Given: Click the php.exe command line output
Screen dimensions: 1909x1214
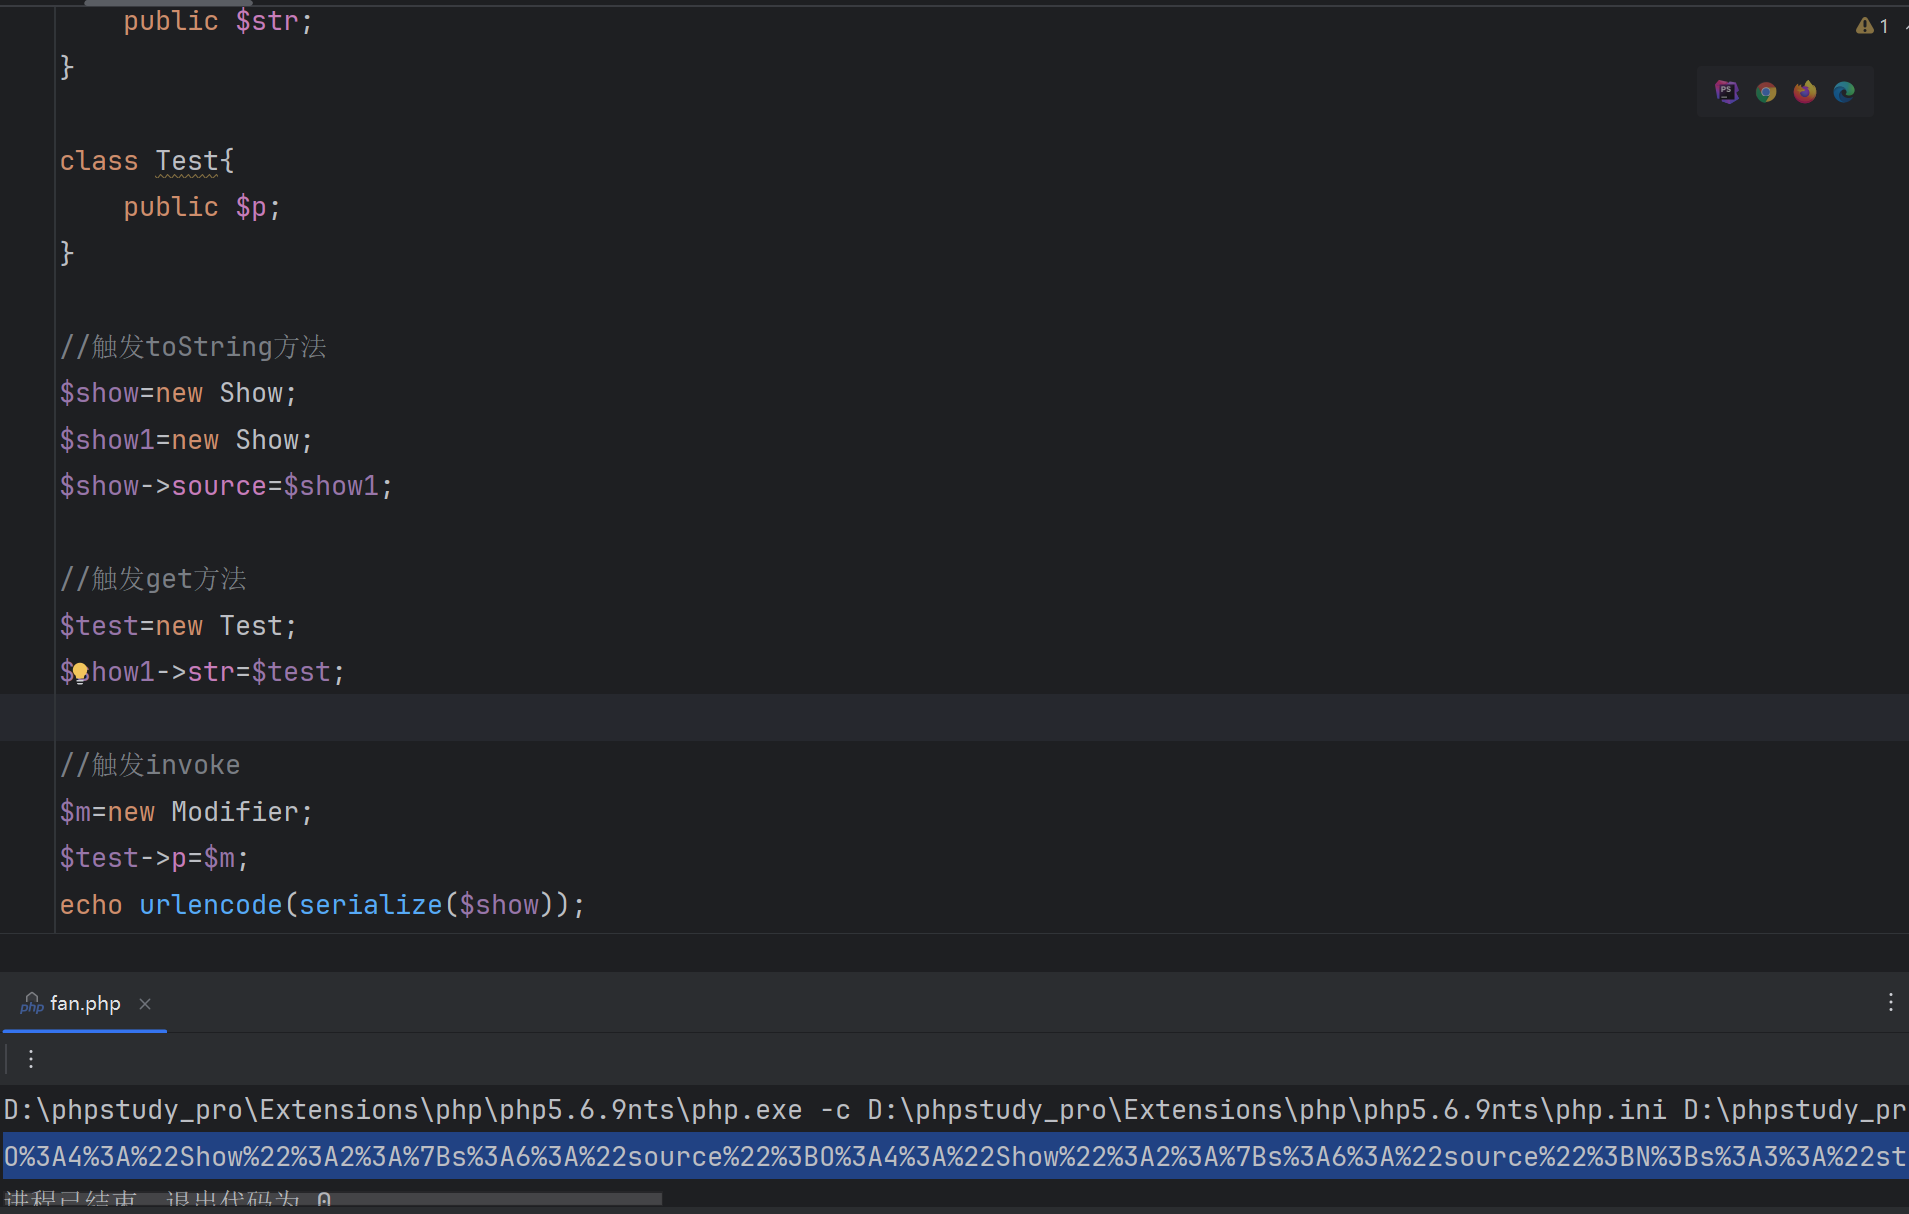Looking at the screenshot, I should [954, 1110].
